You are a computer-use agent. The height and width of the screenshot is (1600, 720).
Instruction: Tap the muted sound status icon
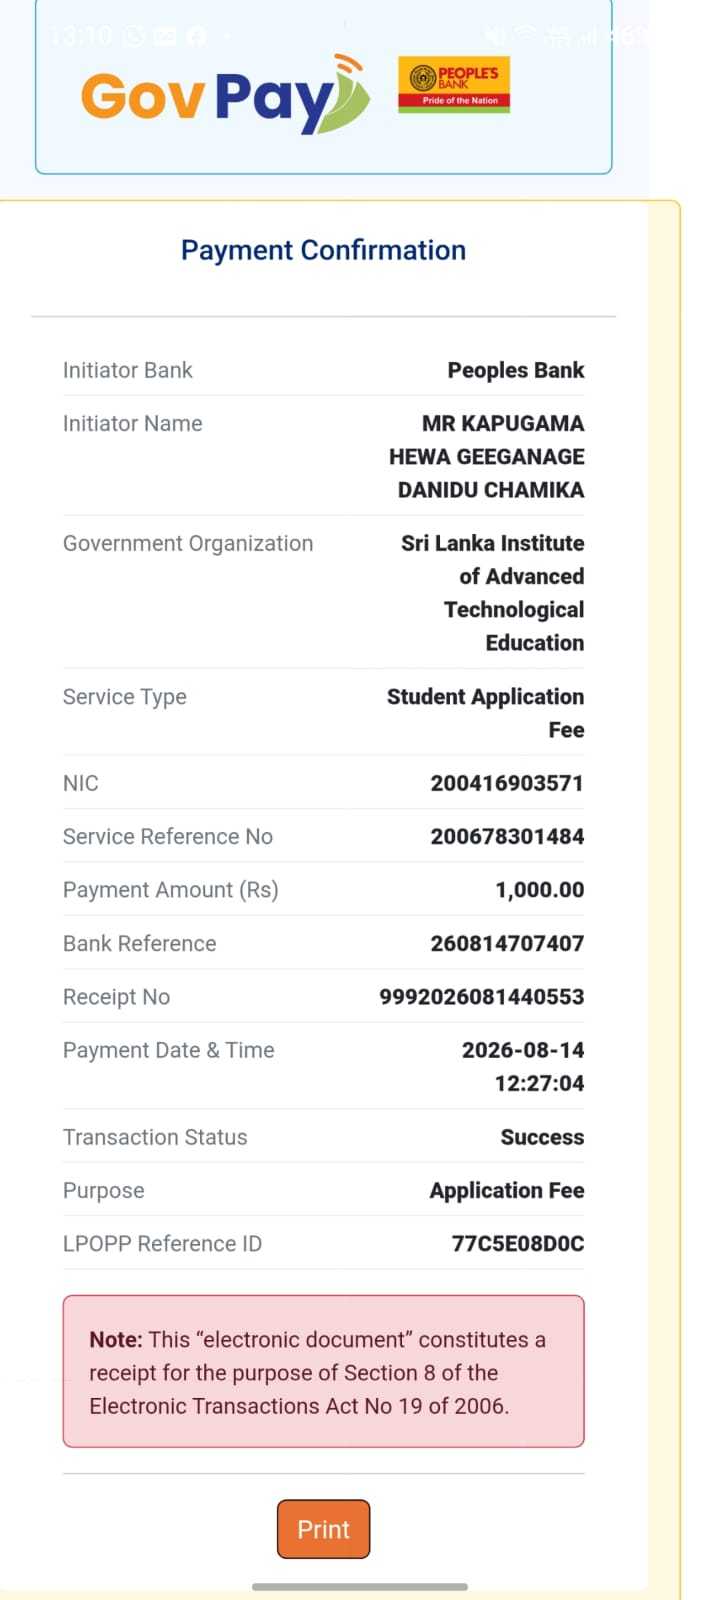(496, 36)
